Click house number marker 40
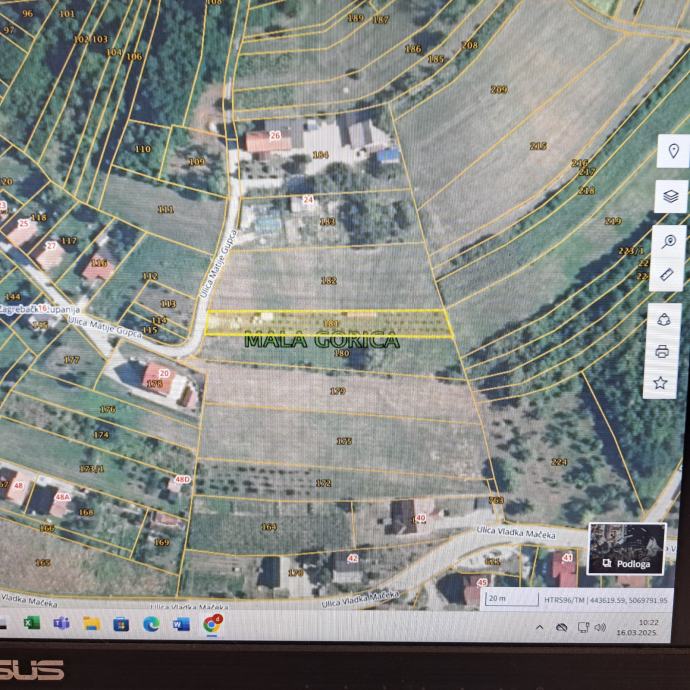This screenshot has height=690, width=690. [x=420, y=518]
